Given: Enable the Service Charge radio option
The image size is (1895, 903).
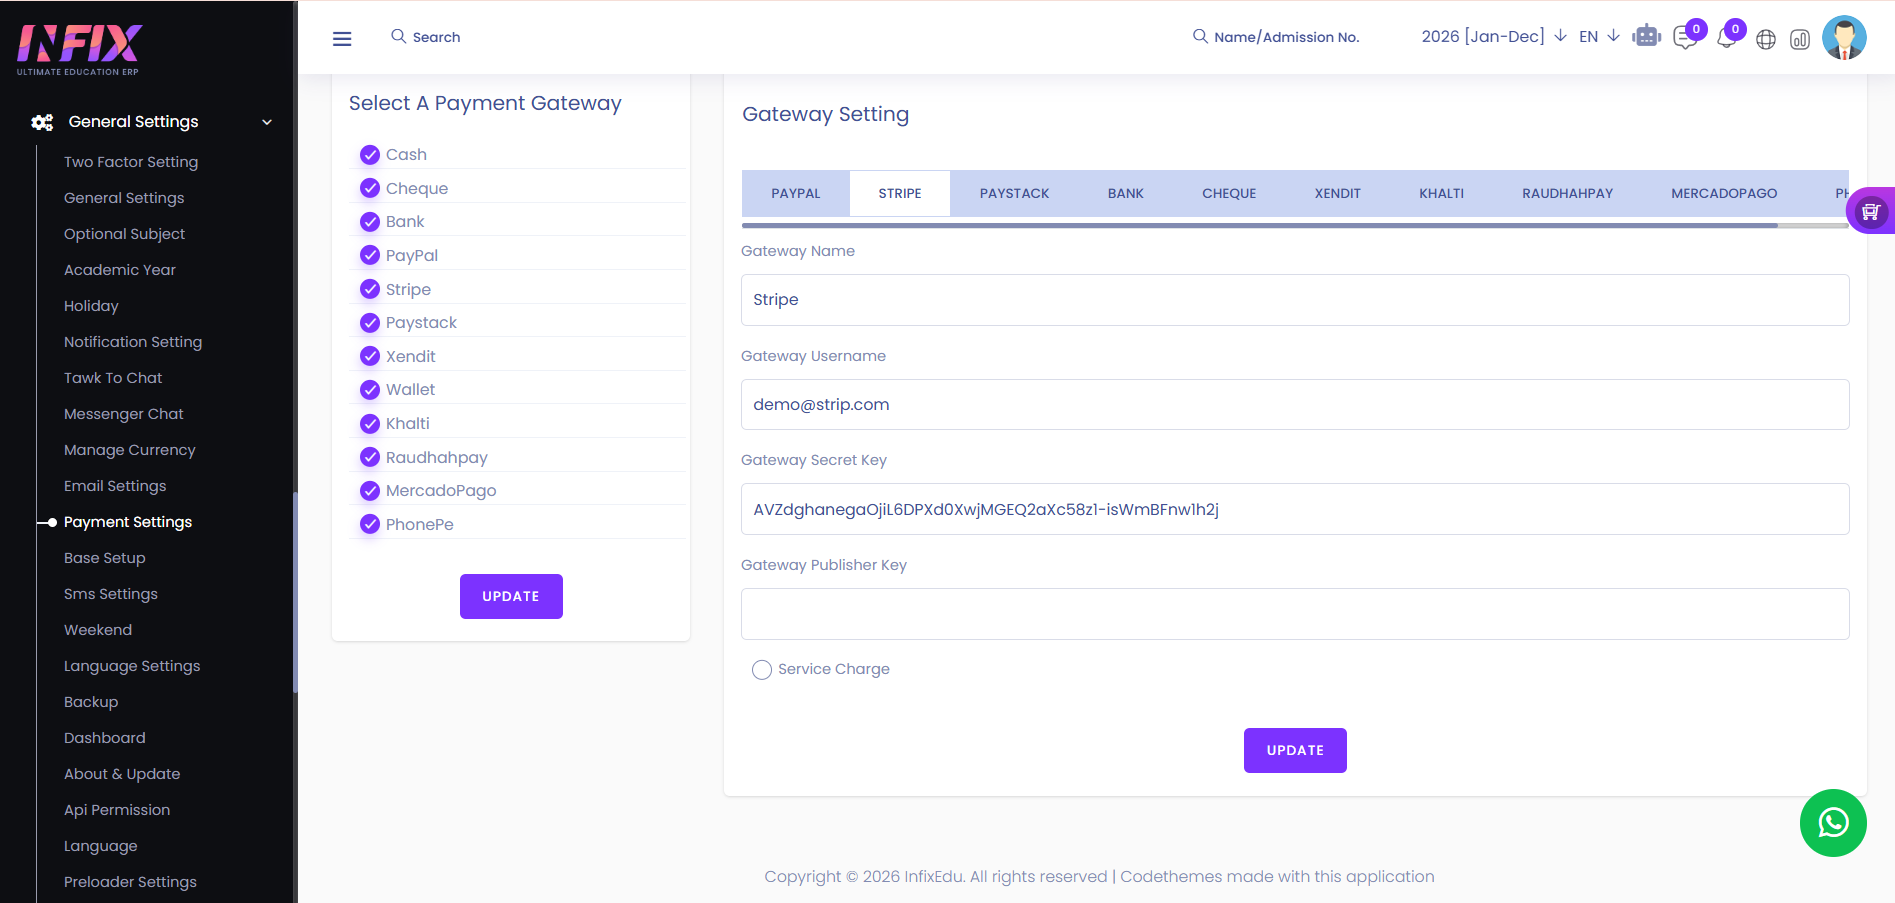Looking at the screenshot, I should point(762,670).
